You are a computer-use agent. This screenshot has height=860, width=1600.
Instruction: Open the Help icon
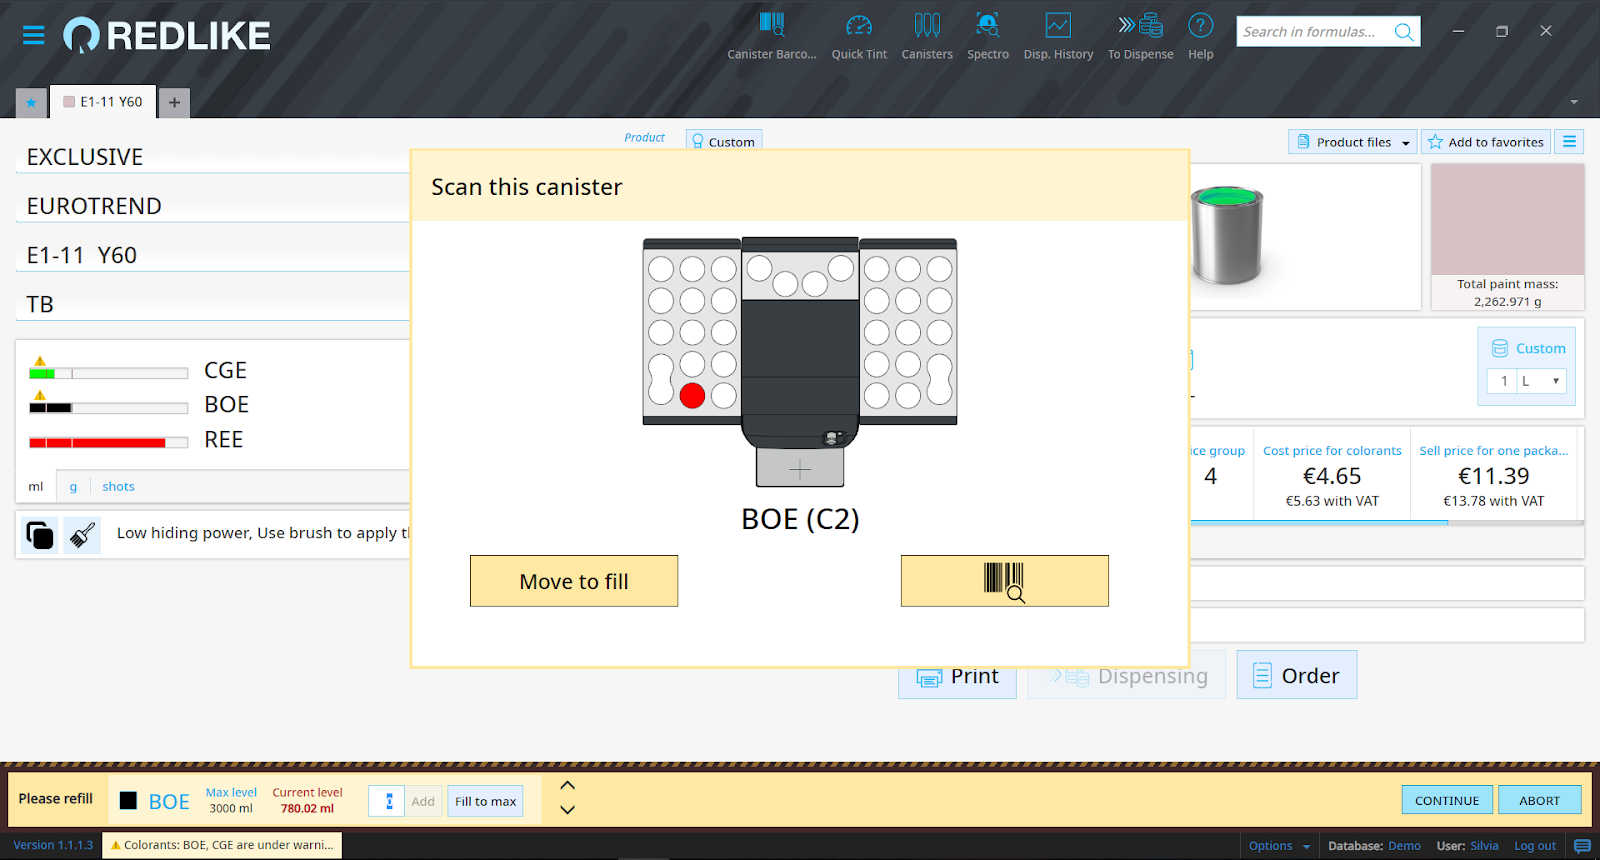coord(1201,36)
